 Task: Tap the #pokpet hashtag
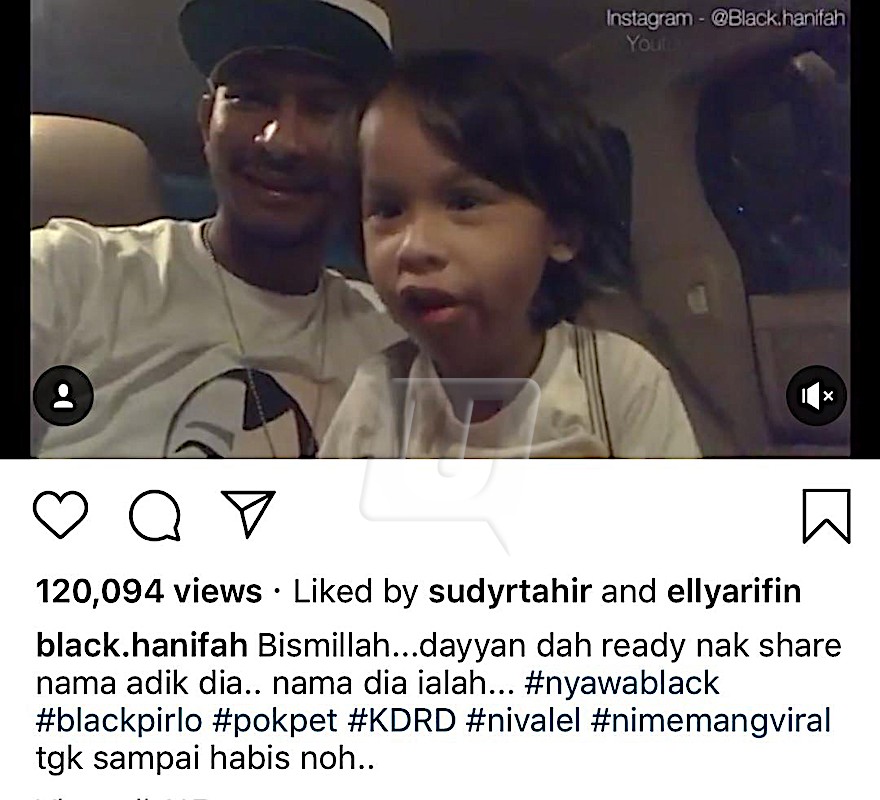pyautogui.click(x=275, y=720)
